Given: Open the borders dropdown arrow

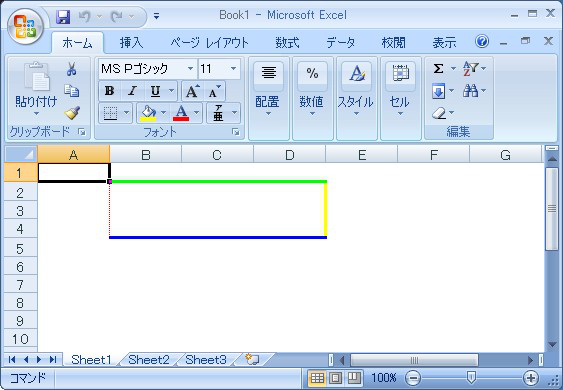Looking at the screenshot, I should point(126,113).
